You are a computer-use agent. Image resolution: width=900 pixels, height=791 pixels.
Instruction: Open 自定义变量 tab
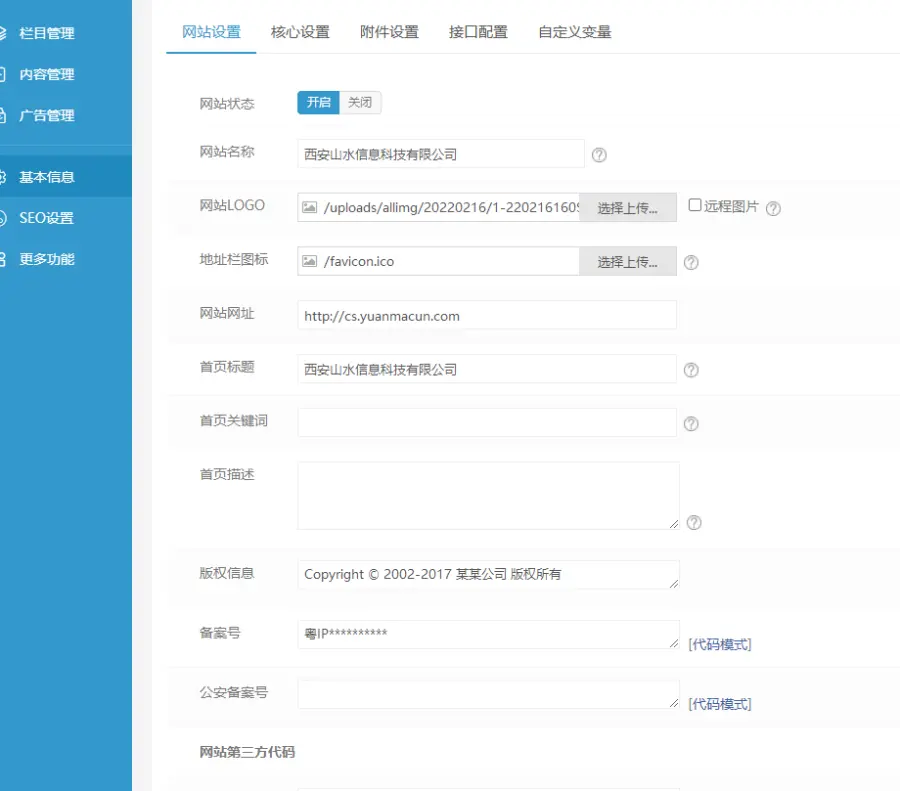click(574, 32)
